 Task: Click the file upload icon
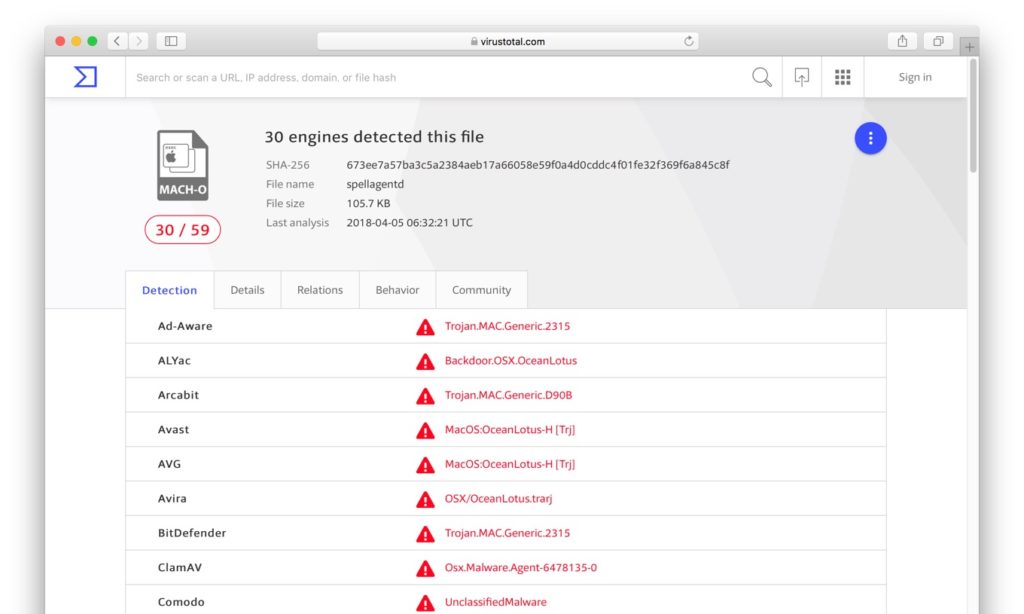[x=801, y=76]
